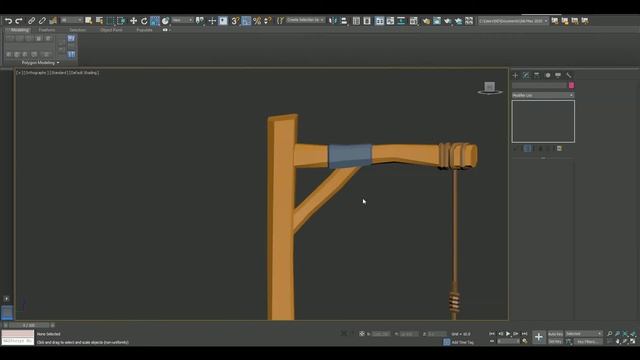Toggle the Ribbon display
640x360 pixels.
coord(380,20)
